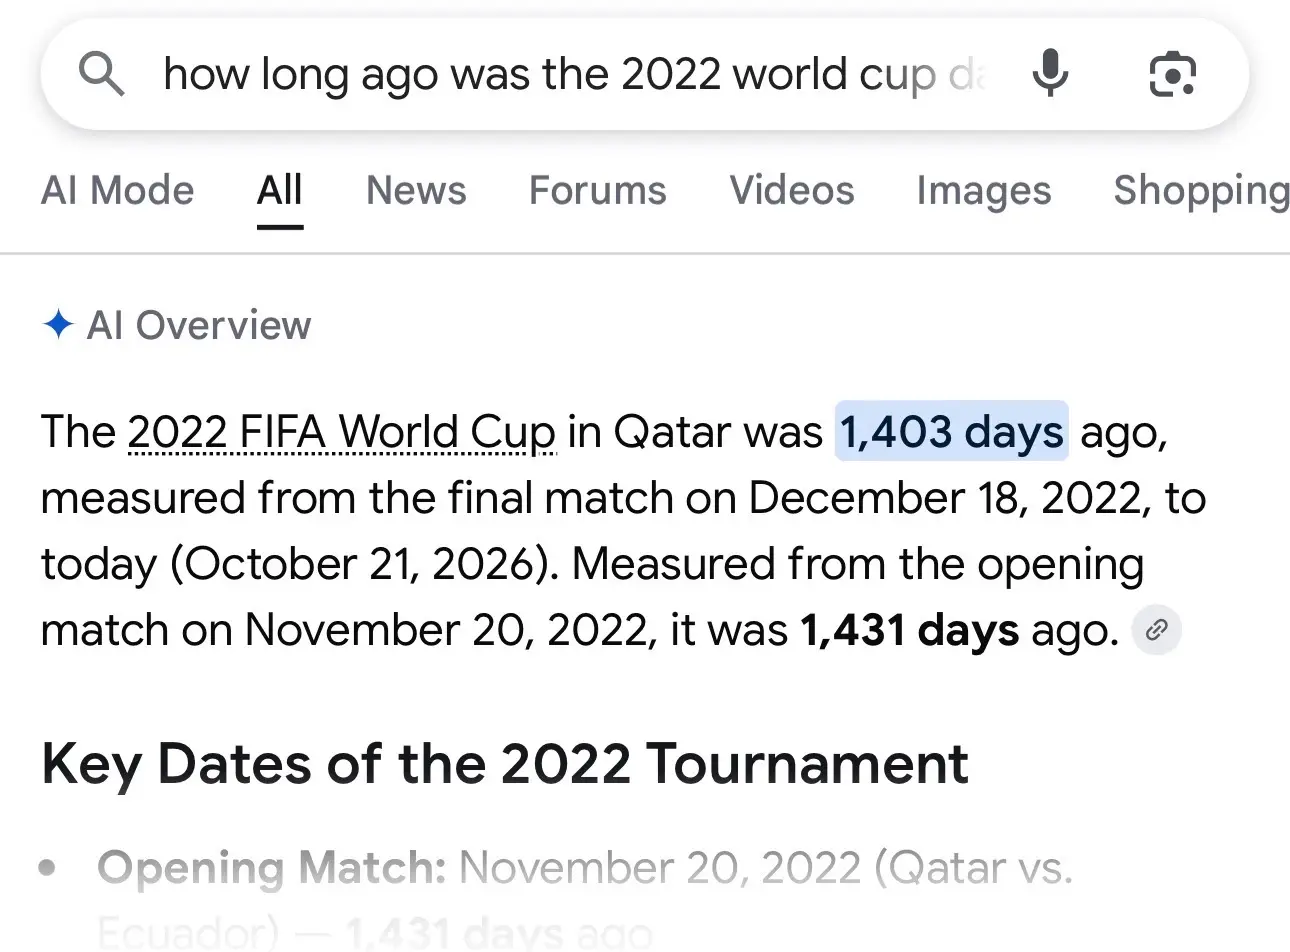Click the bold 1,431 days text
Viewport: 1290px width, 952px height.
[x=910, y=630]
